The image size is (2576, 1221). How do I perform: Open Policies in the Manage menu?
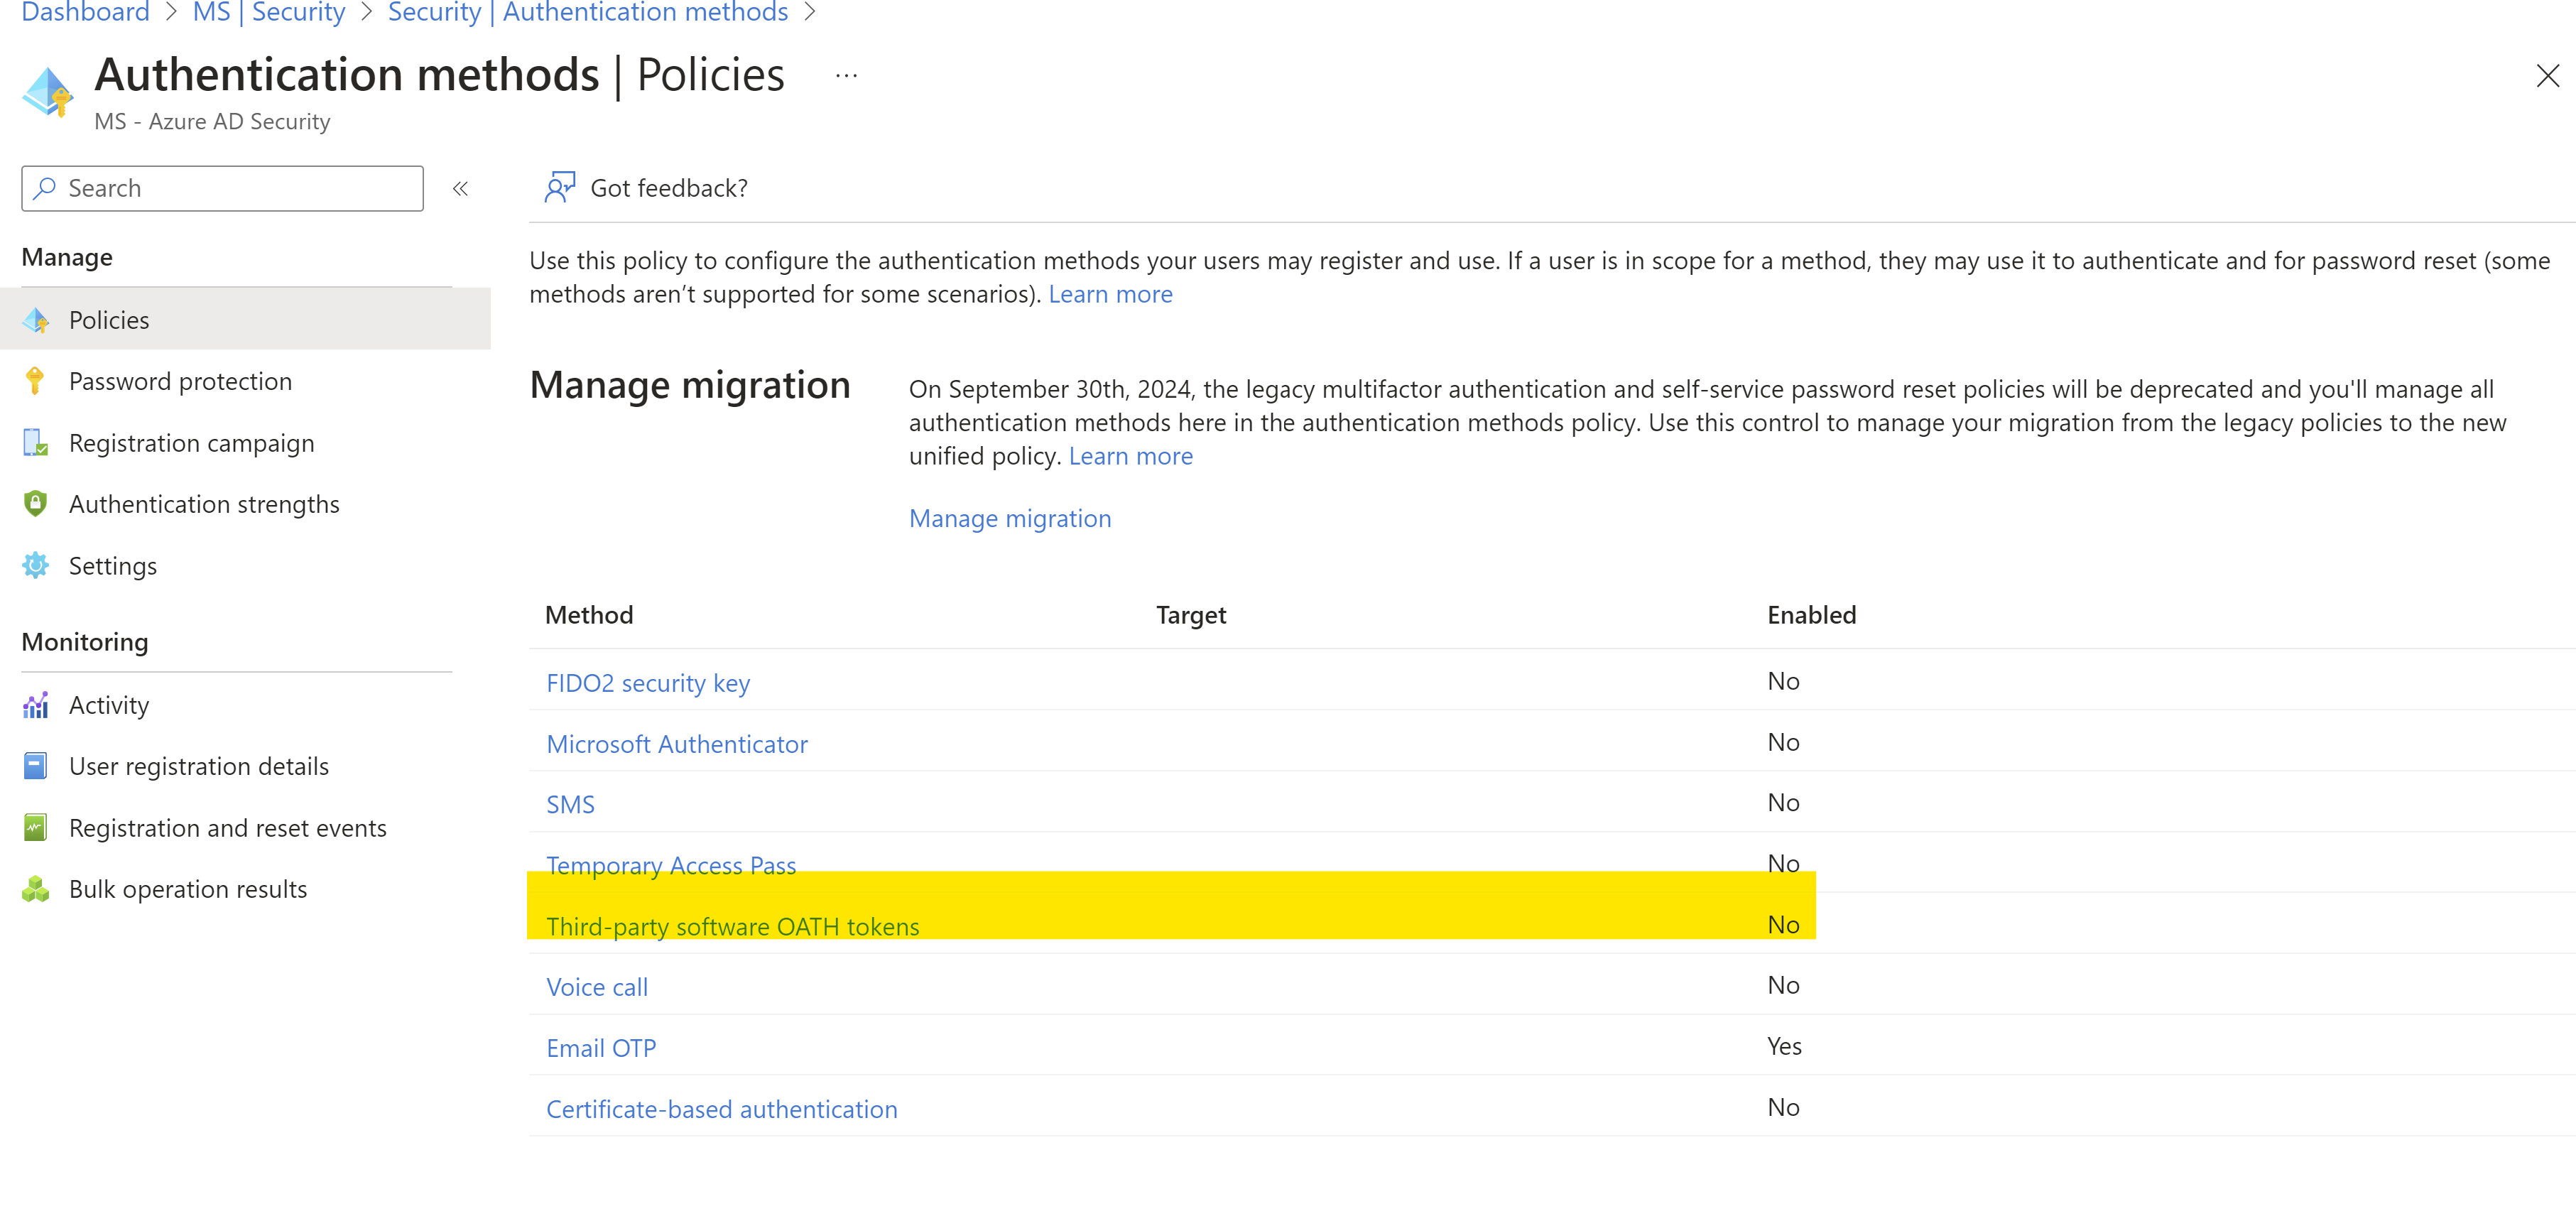(x=245, y=320)
